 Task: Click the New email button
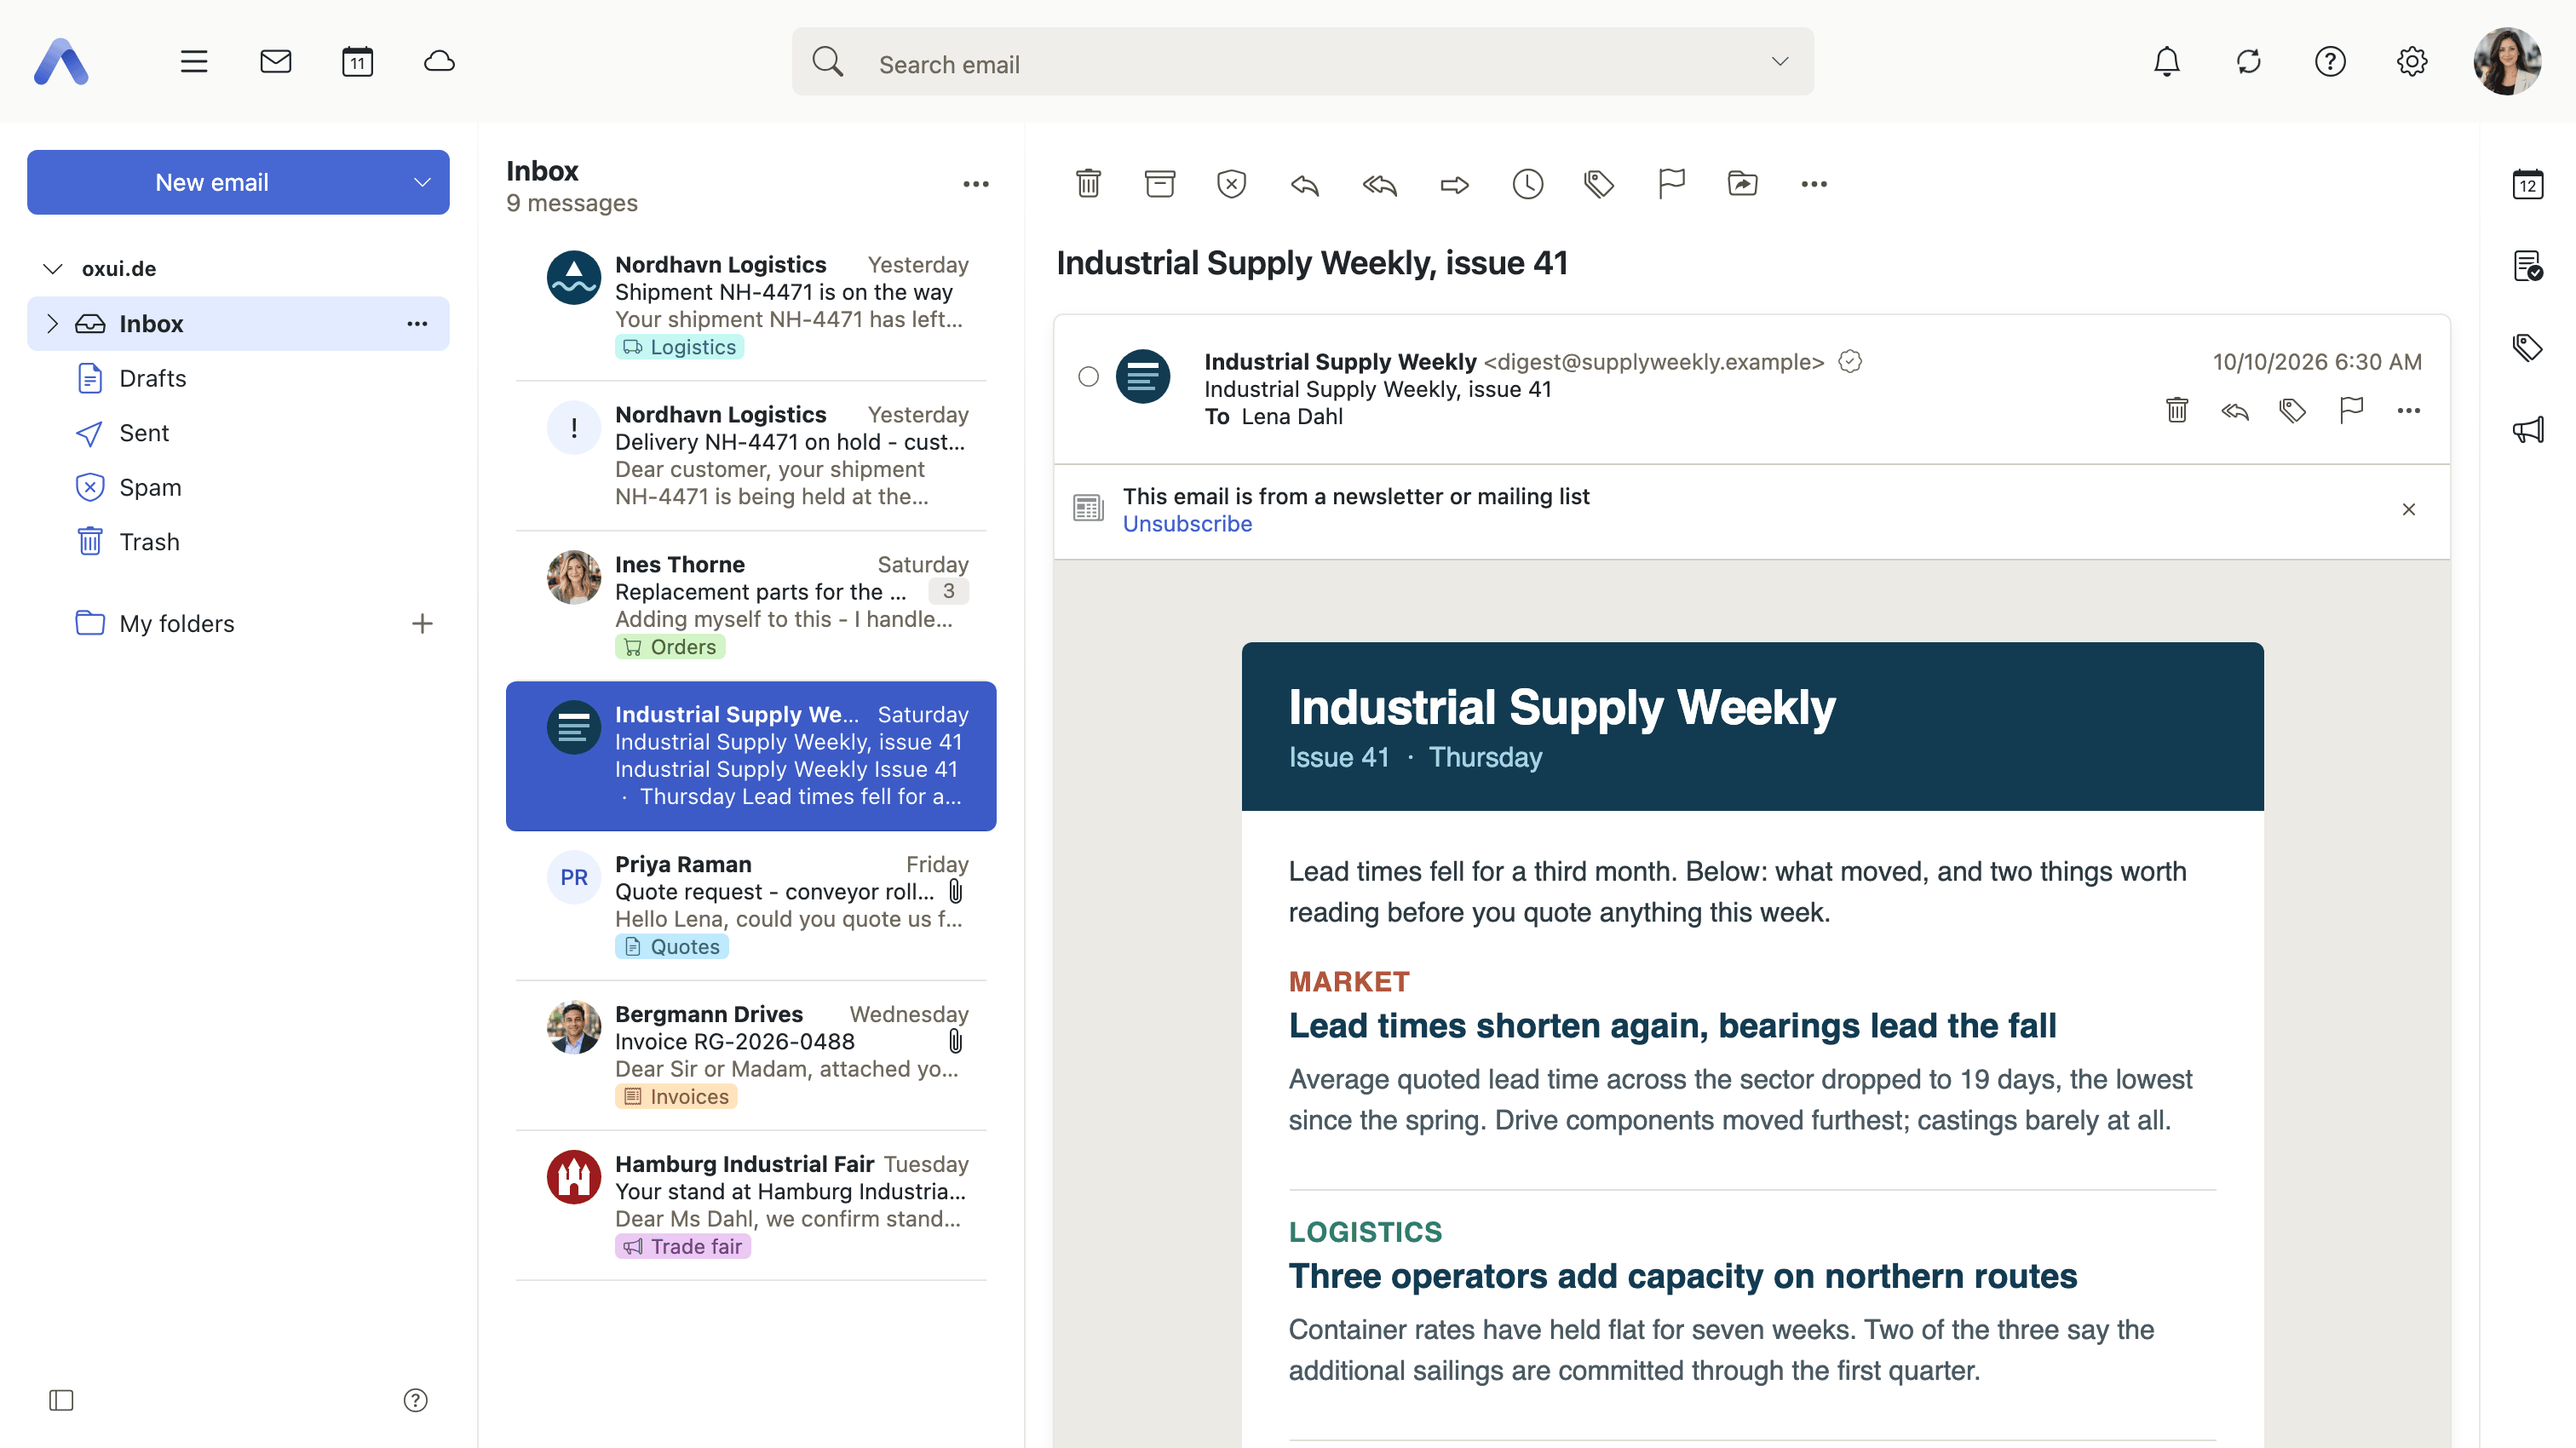(212, 183)
